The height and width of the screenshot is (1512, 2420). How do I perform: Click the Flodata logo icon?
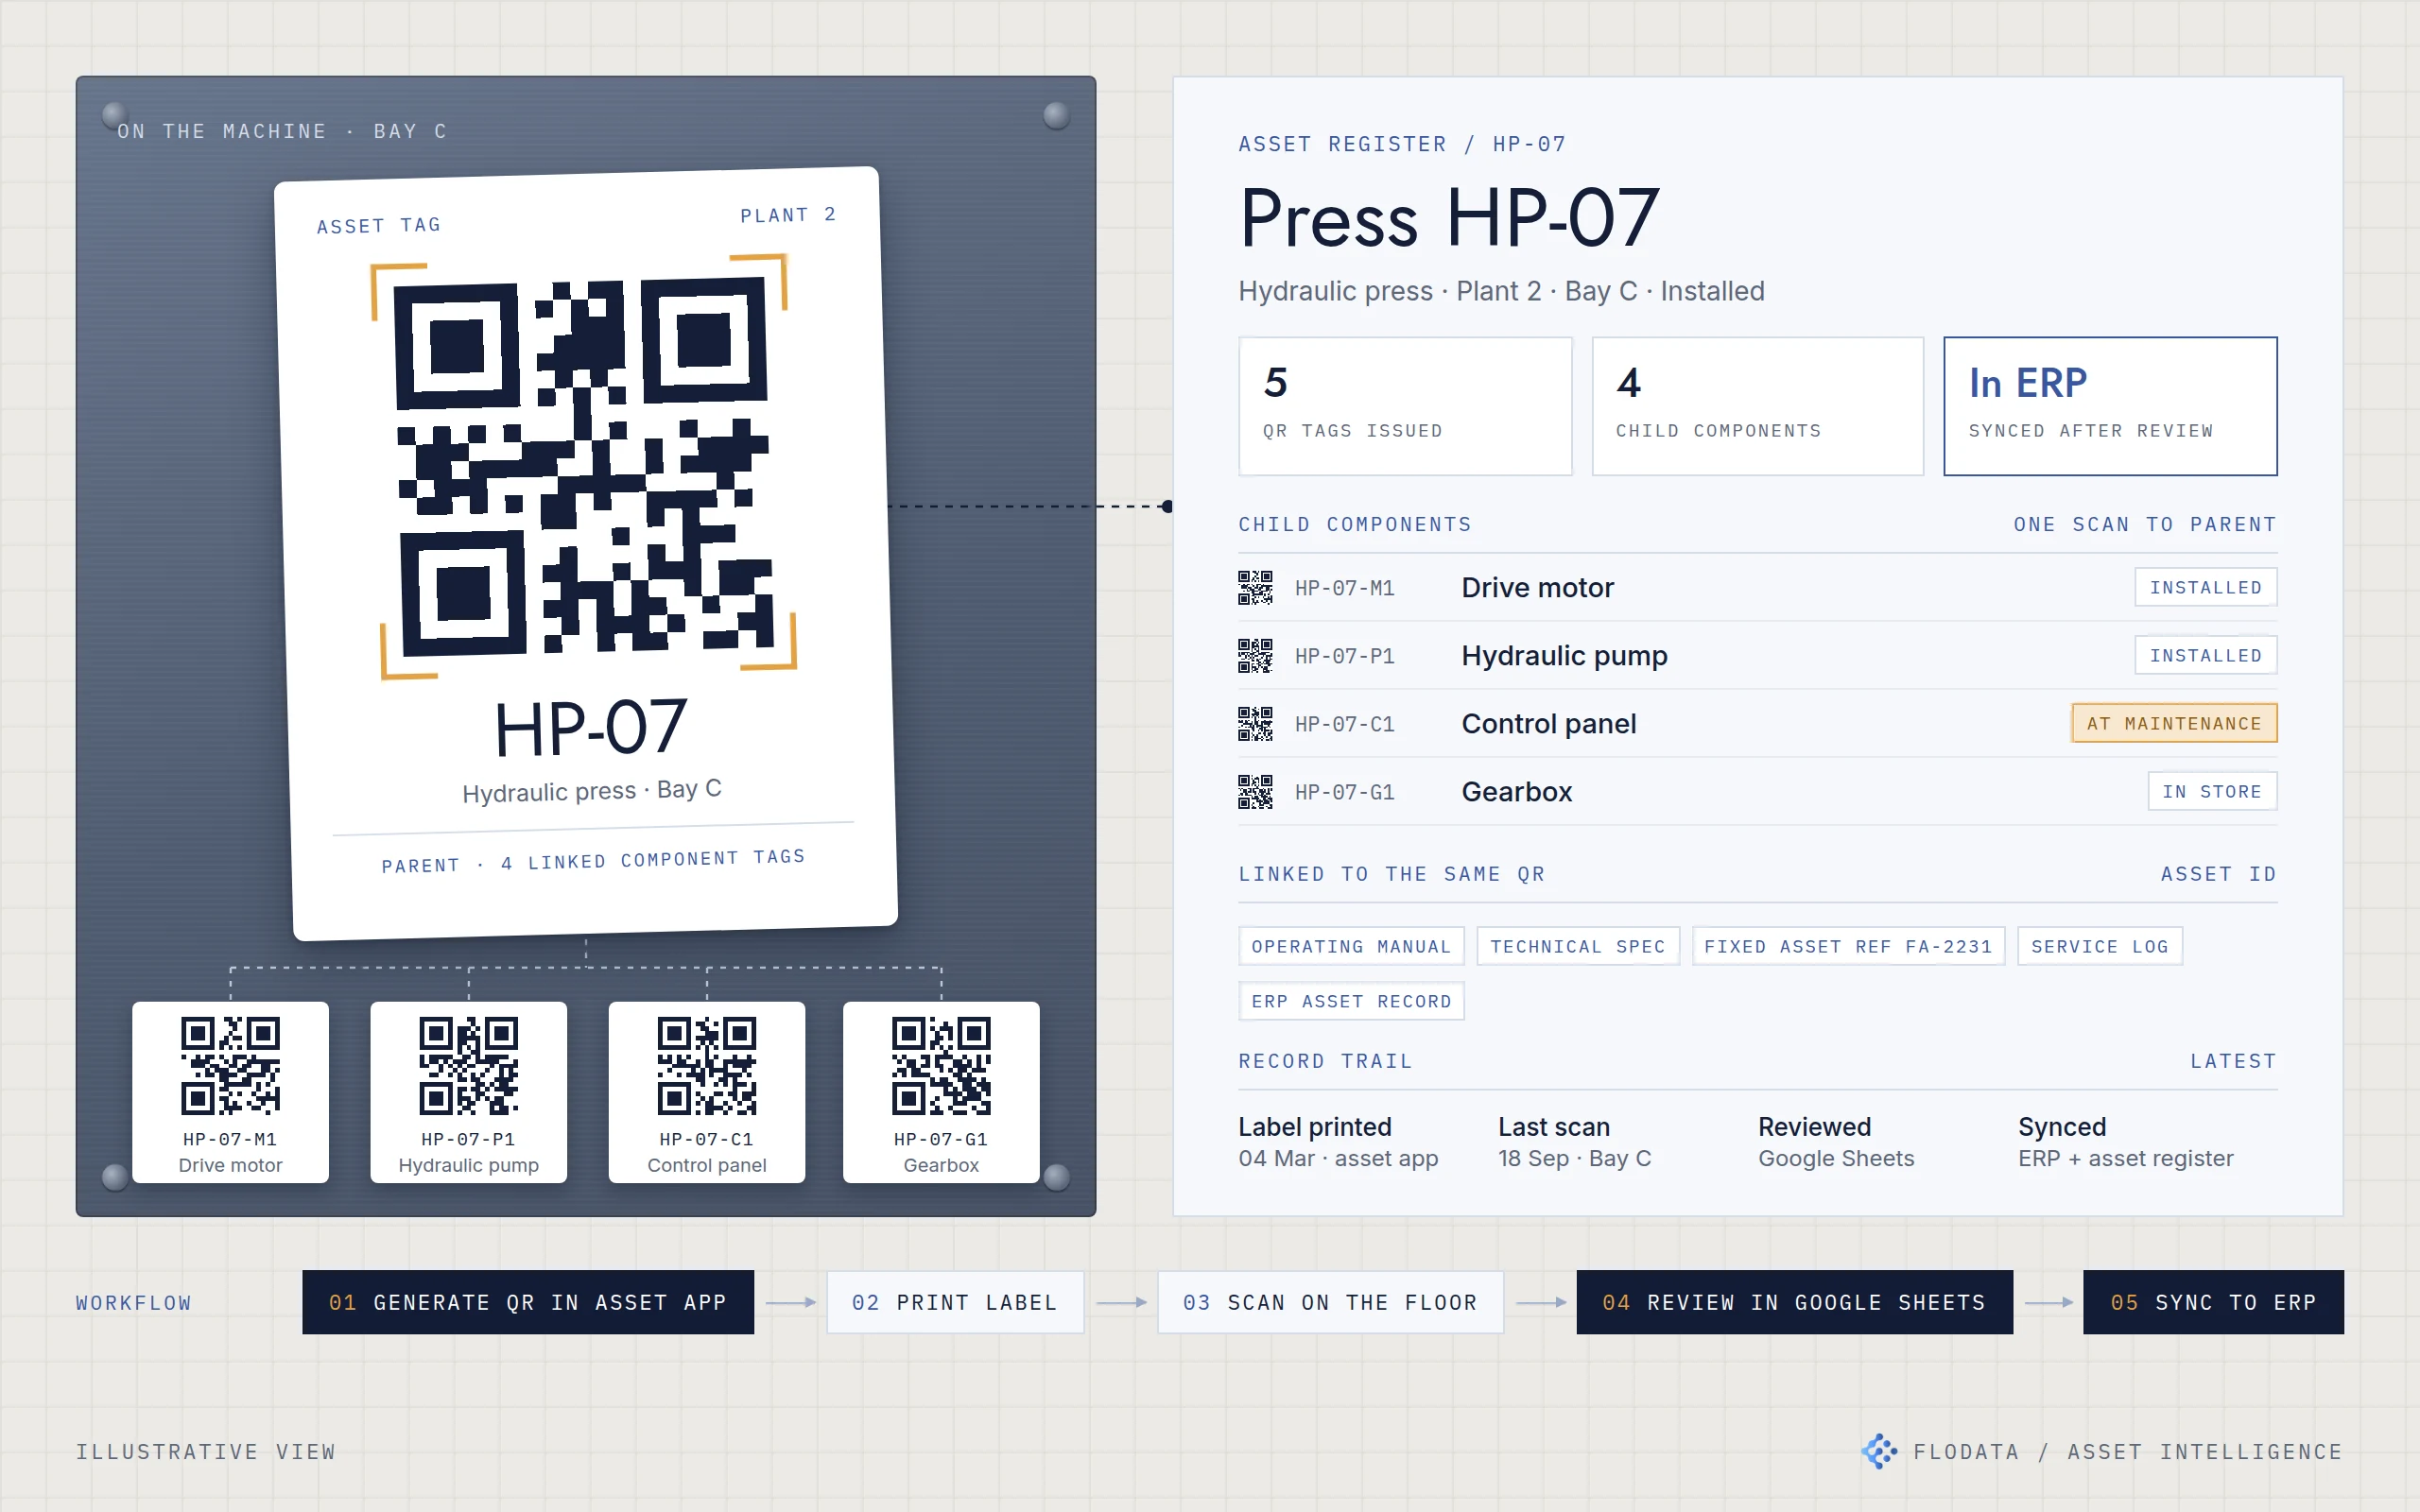coord(1879,1451)
